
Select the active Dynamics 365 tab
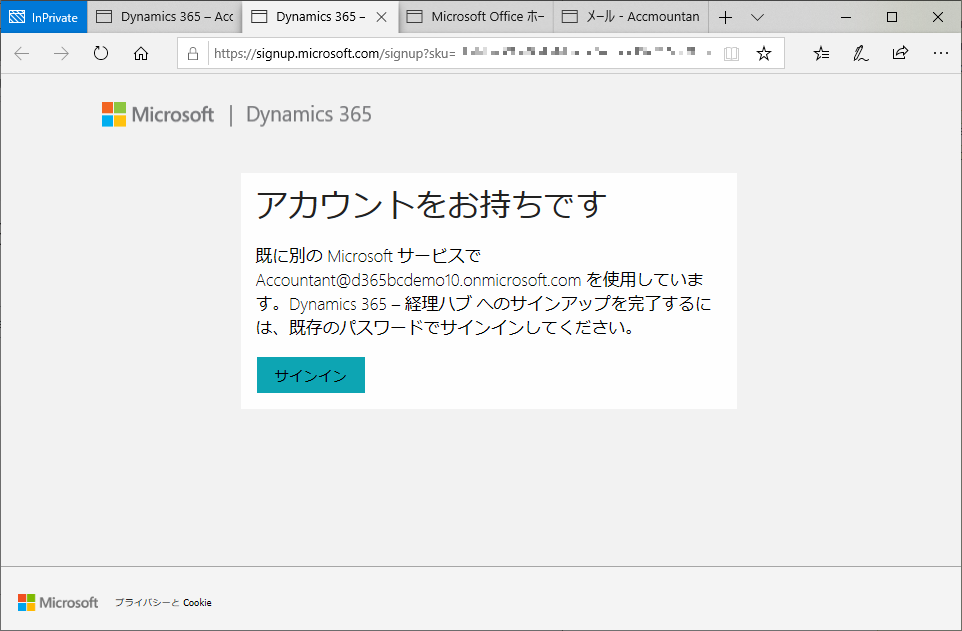point(320,17)
